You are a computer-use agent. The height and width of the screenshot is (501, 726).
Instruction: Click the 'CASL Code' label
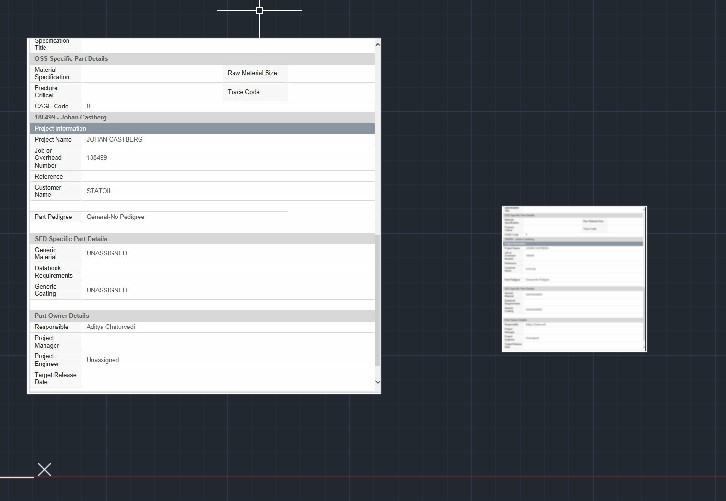point(51,106)
